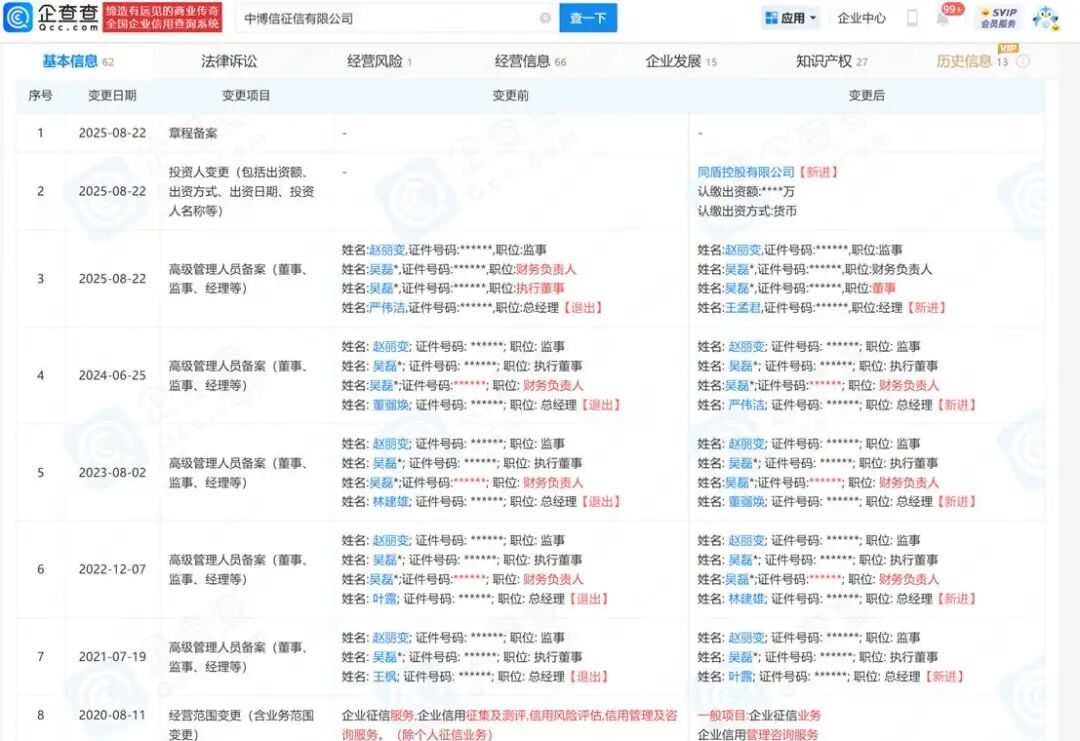Screen dimensions: 1080x741
Task: Click the 序号 column header
Action: pos(40,96)
